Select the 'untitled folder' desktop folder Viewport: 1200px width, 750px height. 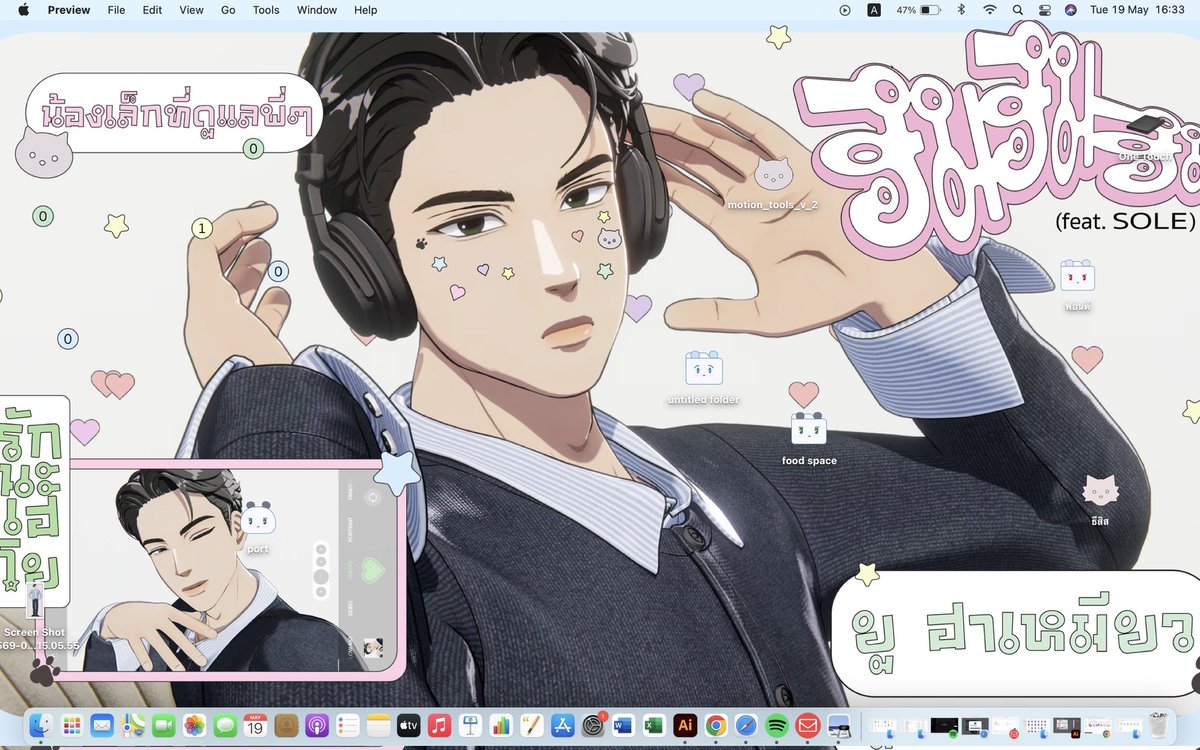(x=704, y=378)
